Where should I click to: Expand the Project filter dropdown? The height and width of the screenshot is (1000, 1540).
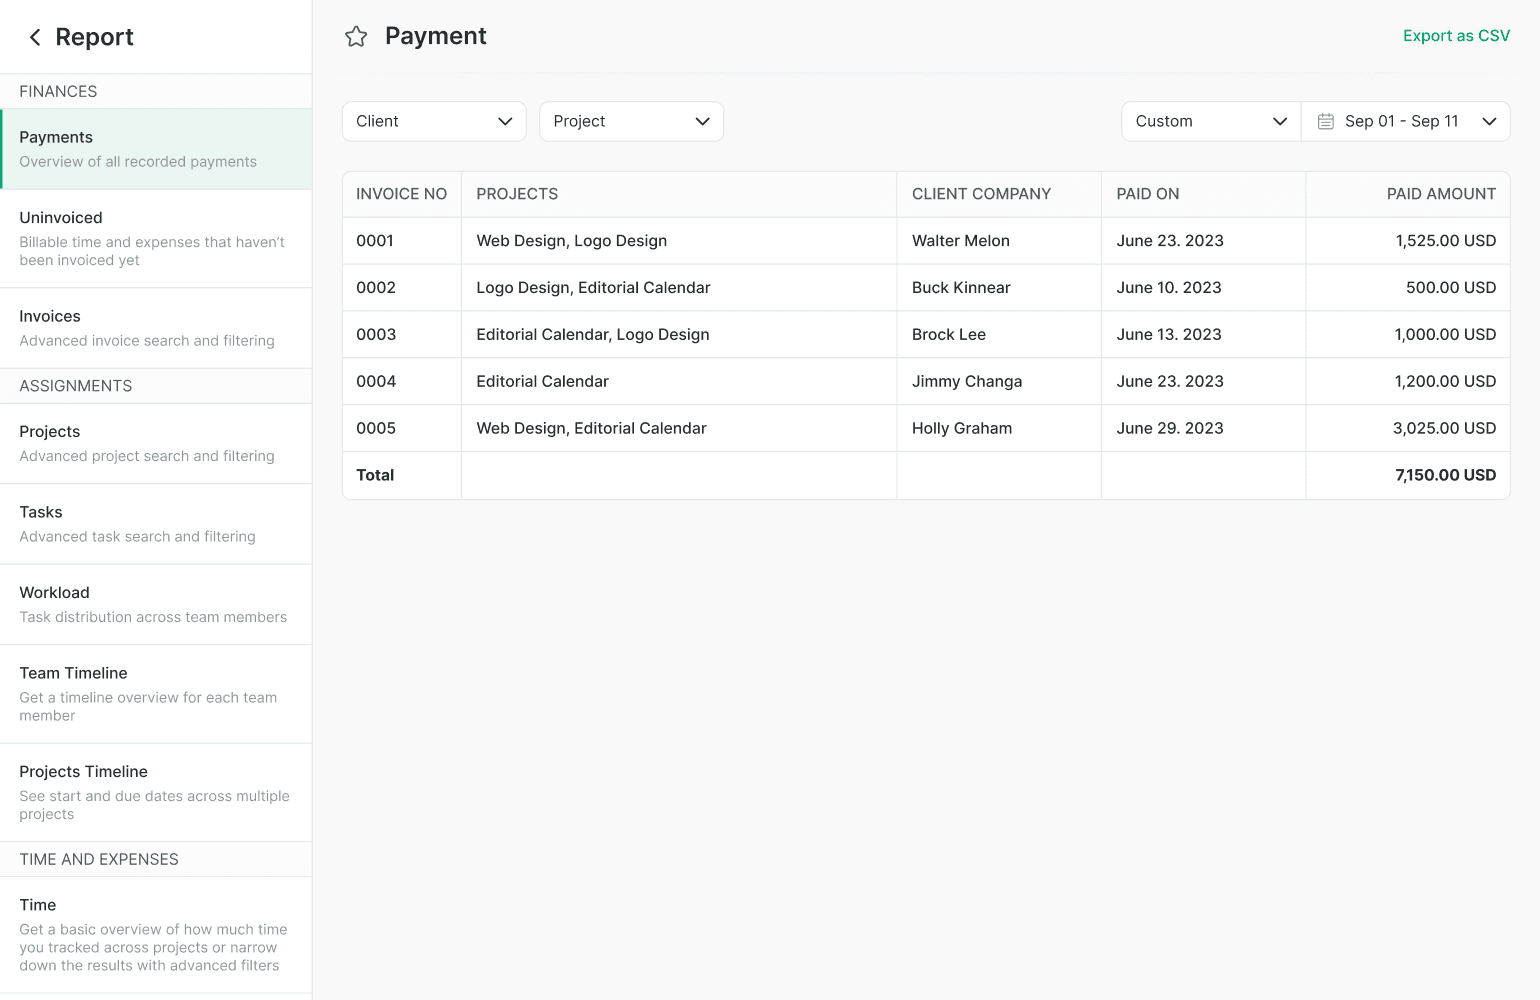pyautogui.click(x=630, y=121)
